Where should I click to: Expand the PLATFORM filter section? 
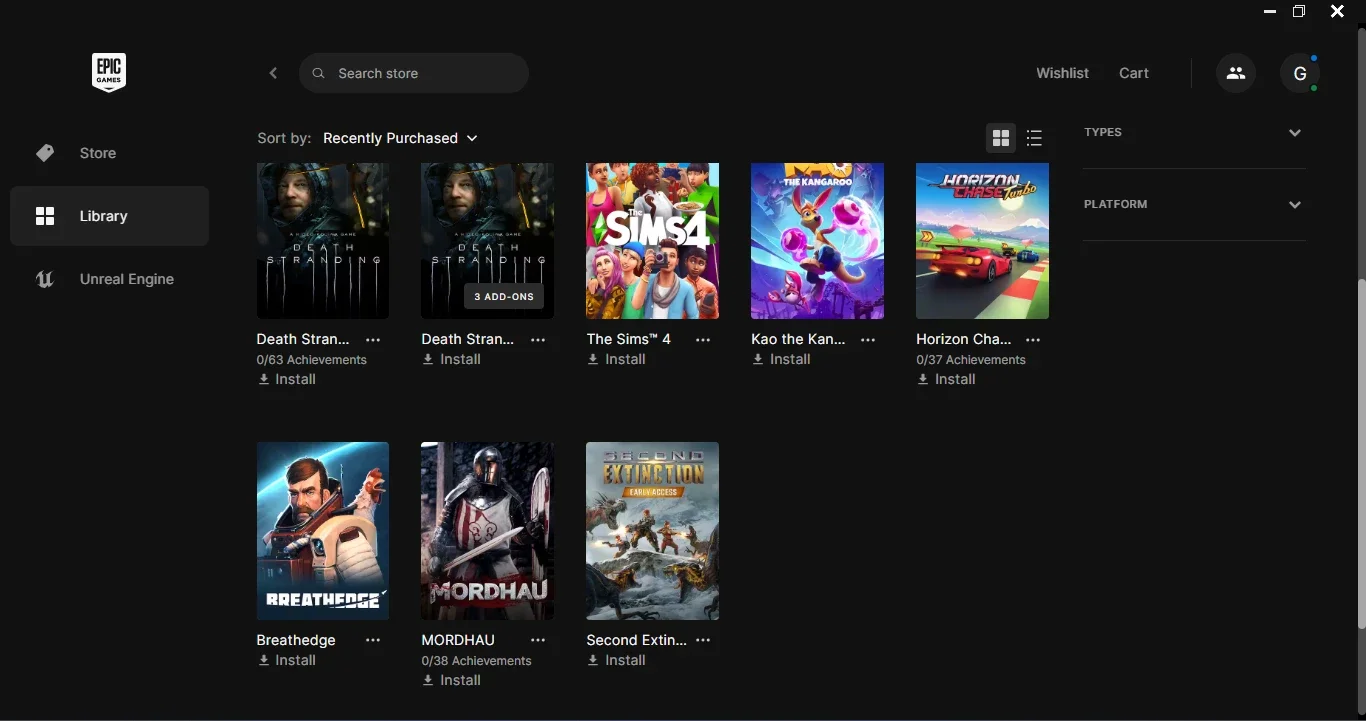(1195, 205)
